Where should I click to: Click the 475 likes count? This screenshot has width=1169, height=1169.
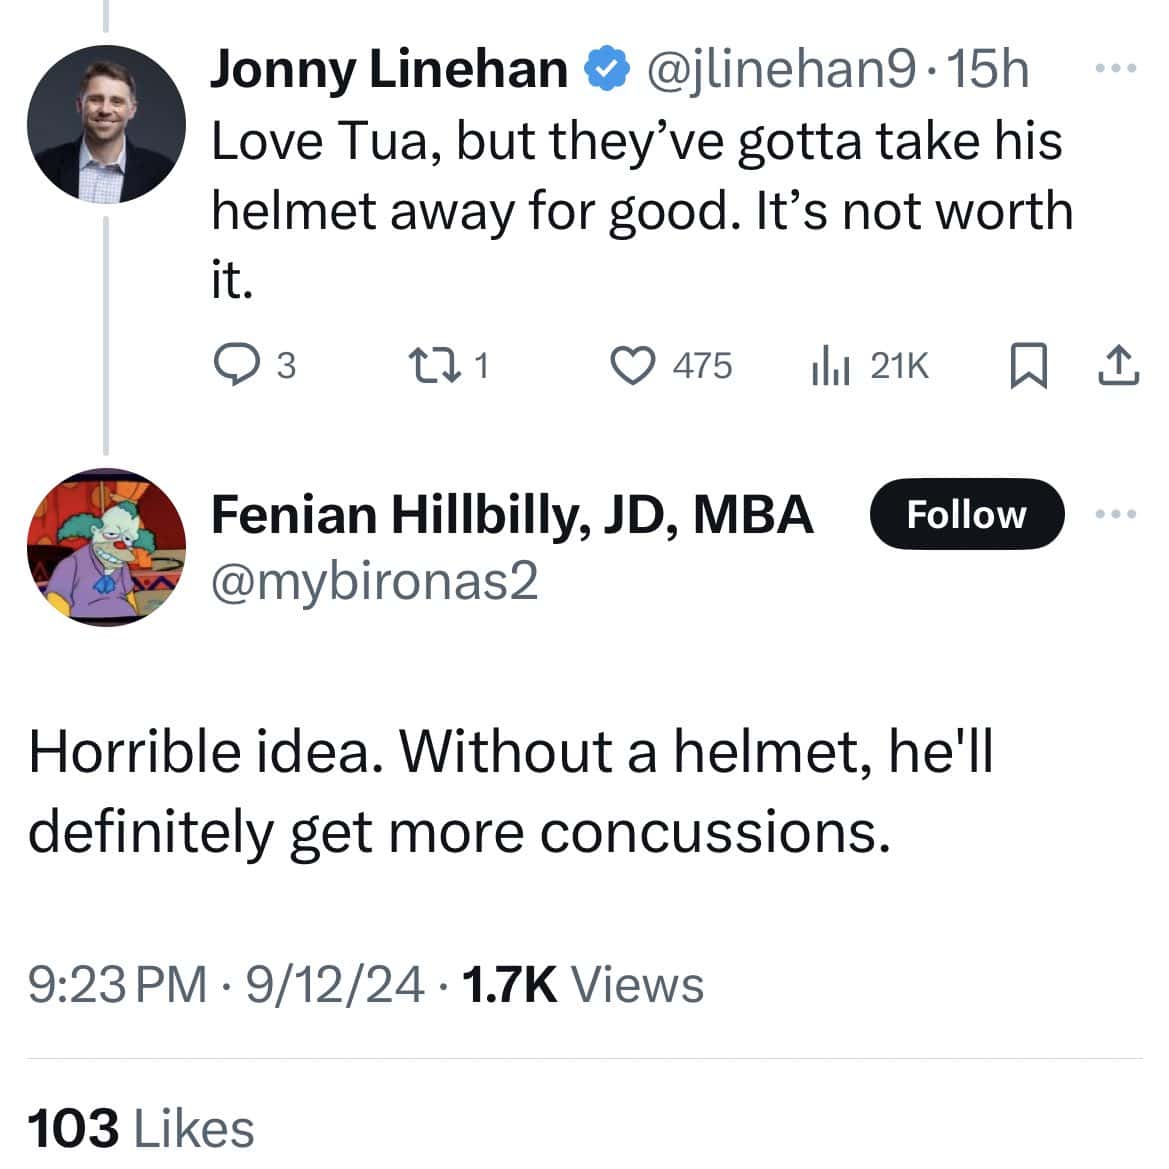pos(702,366)
